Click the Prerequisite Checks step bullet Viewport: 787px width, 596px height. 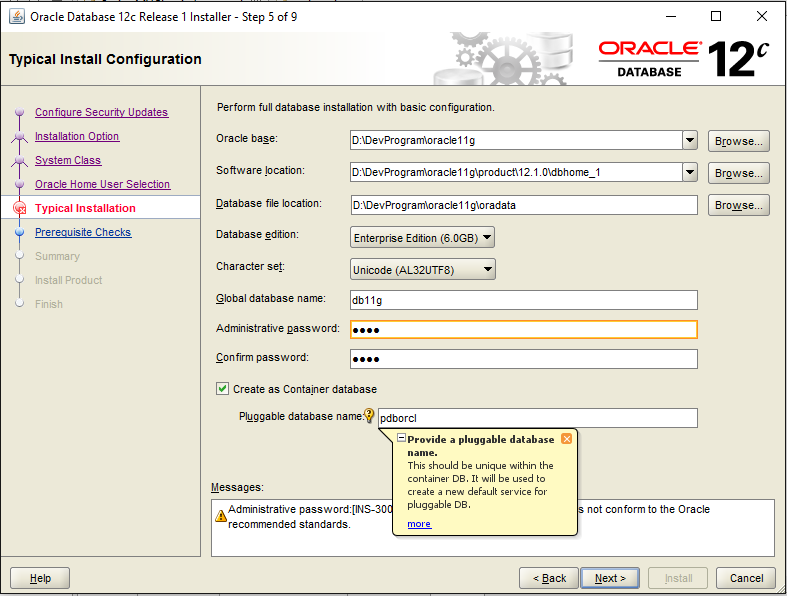[20, 232]
